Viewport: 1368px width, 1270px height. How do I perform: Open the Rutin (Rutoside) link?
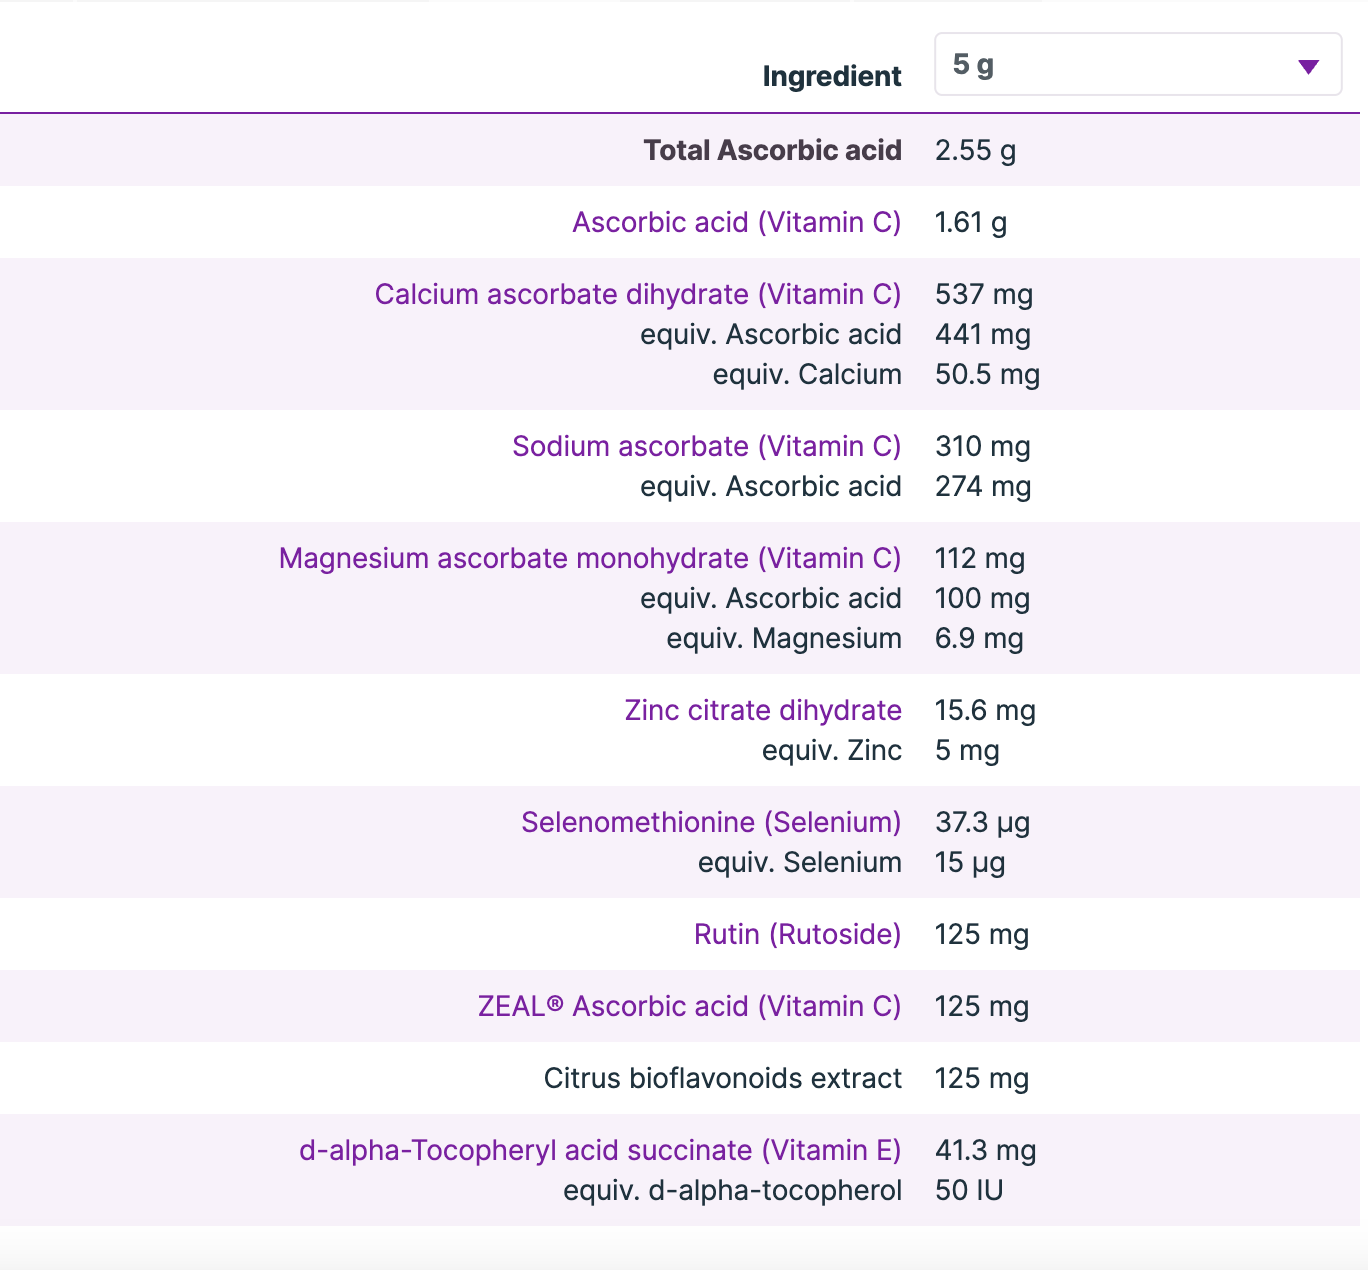798,934
